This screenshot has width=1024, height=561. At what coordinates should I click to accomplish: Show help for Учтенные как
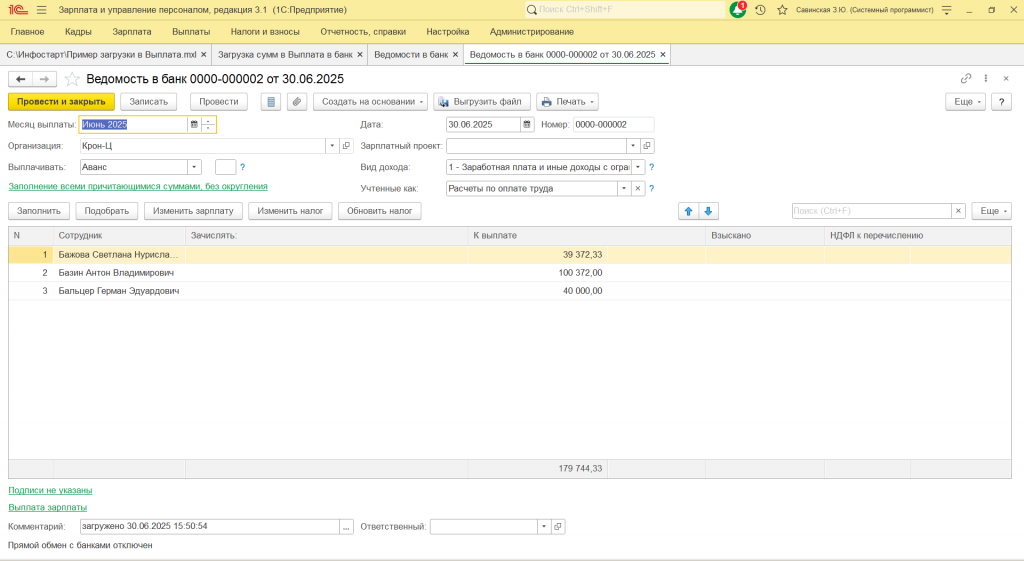coord(651,189)
